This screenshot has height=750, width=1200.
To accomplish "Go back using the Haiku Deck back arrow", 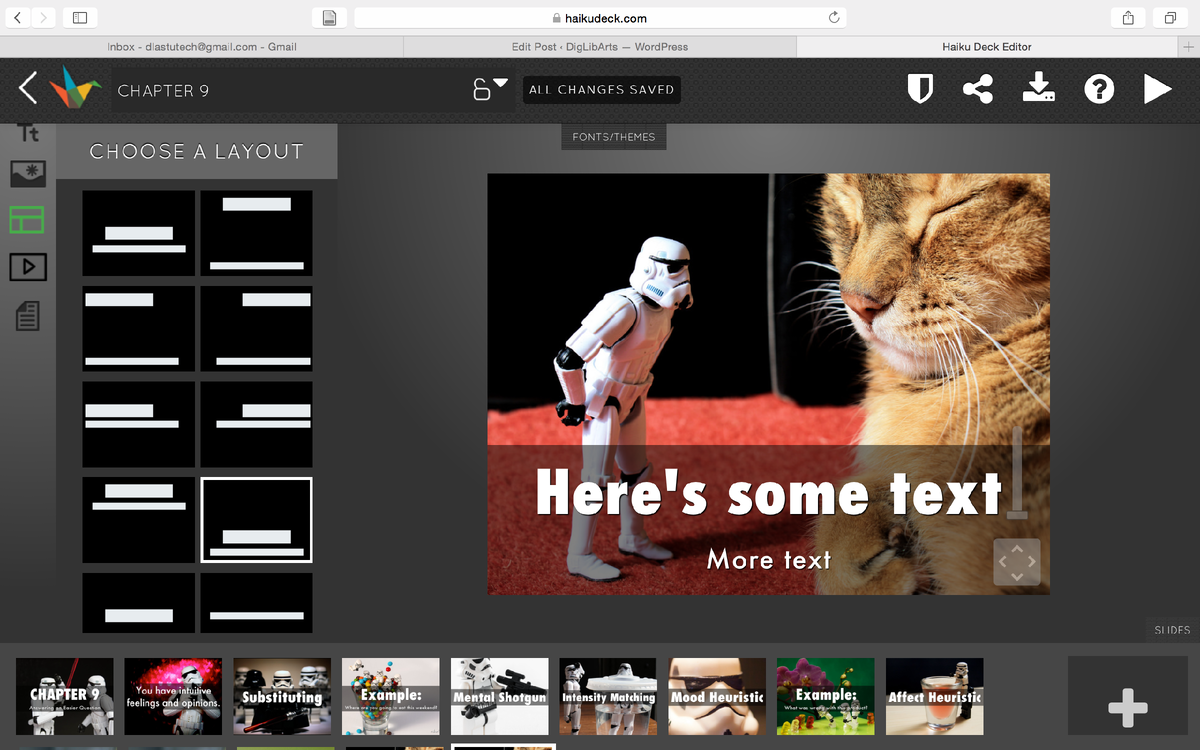I will pyautogui.click(x=28, y=89).
